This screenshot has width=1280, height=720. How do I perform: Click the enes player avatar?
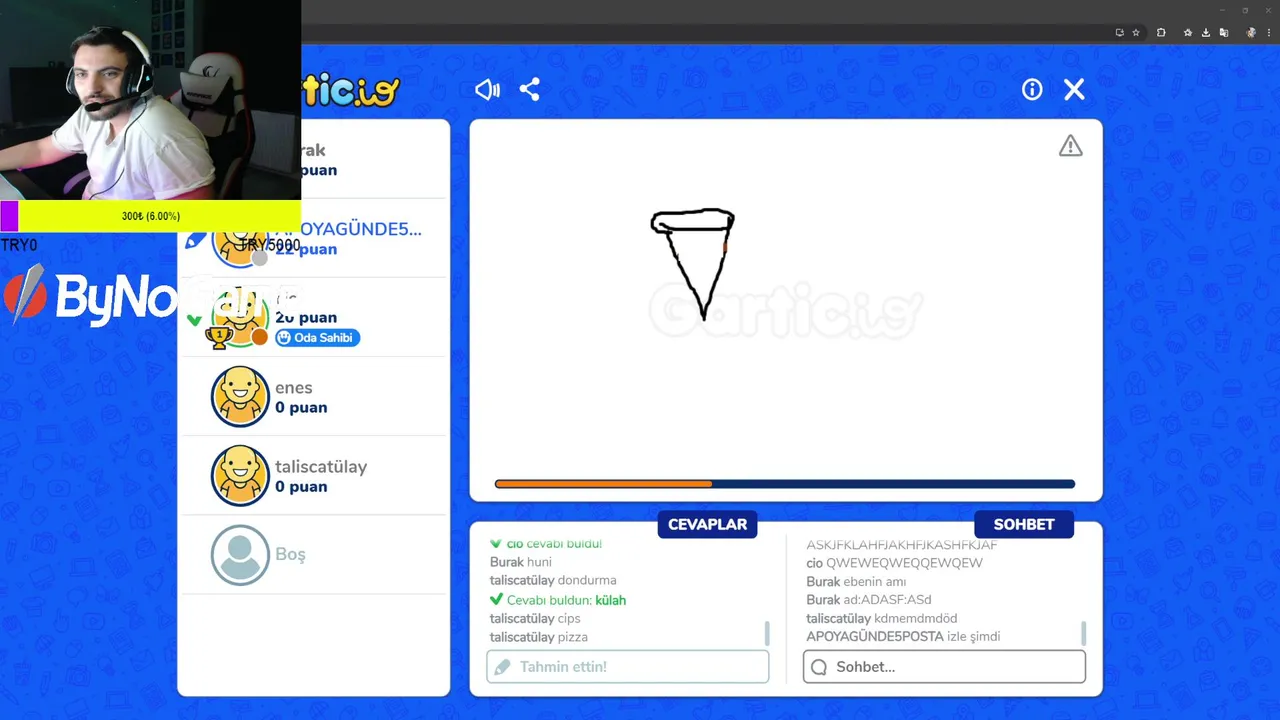(240, 397)
